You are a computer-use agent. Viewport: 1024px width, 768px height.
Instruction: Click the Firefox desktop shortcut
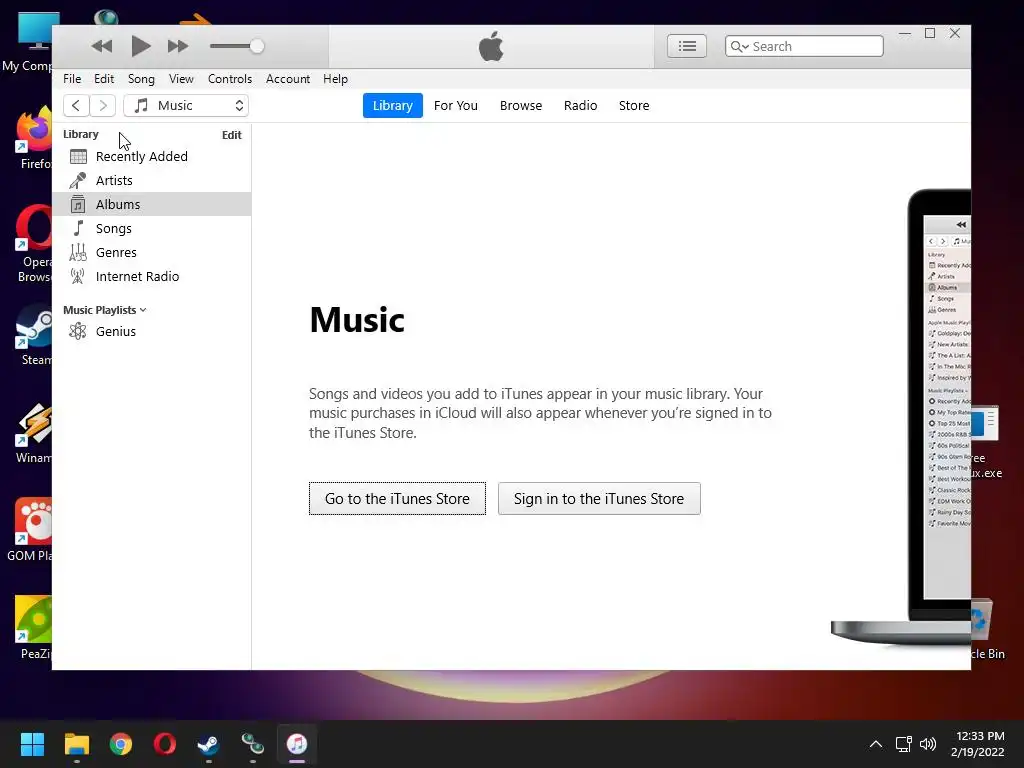[34, 138]
